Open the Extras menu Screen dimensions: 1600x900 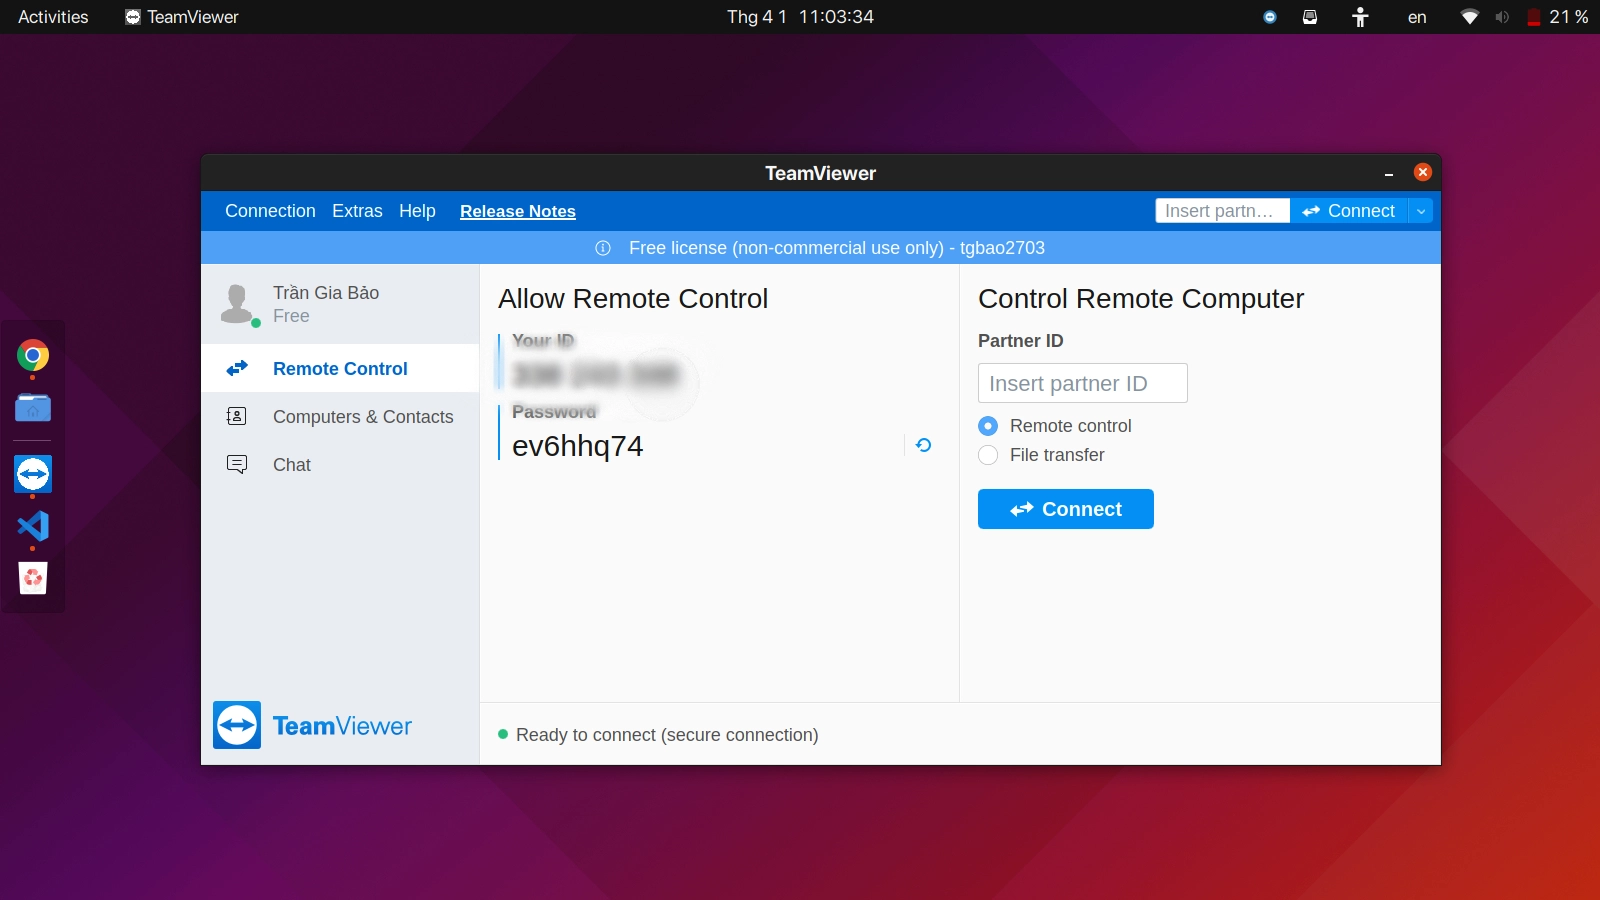coord(357,211)
